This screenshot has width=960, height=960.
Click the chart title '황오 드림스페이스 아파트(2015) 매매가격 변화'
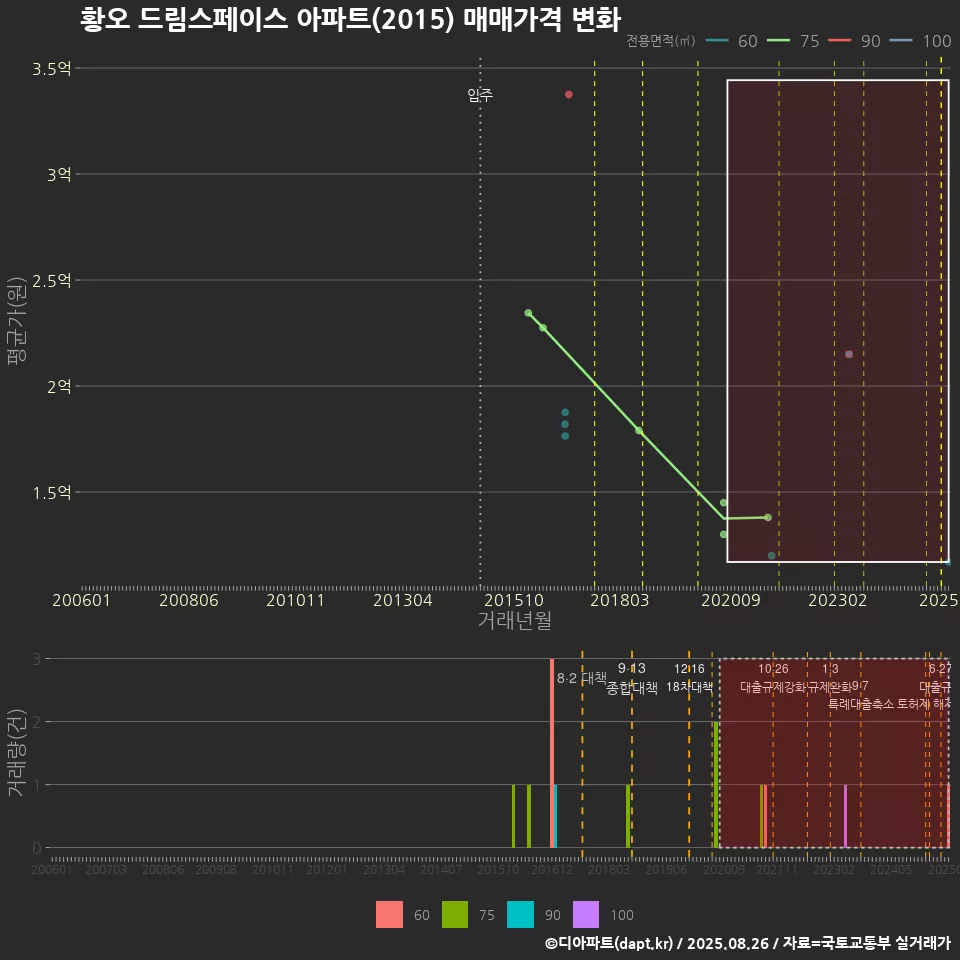pyautogui.click(x=350, y=19)
